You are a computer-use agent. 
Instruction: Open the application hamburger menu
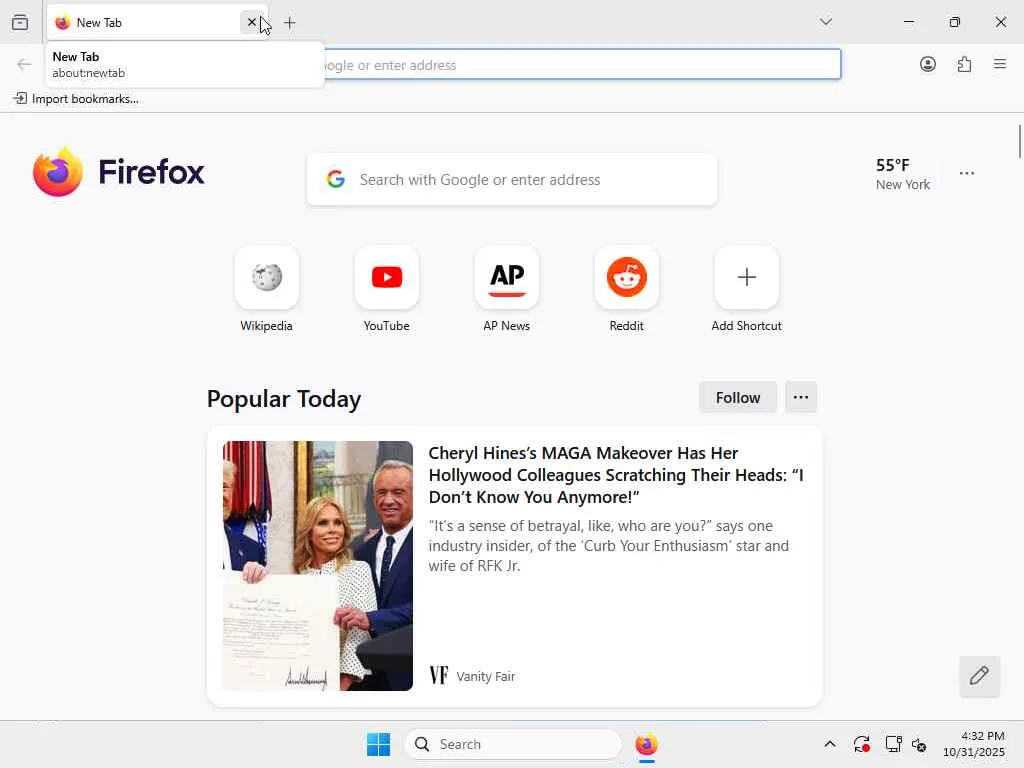click(x=1000, y=64)
